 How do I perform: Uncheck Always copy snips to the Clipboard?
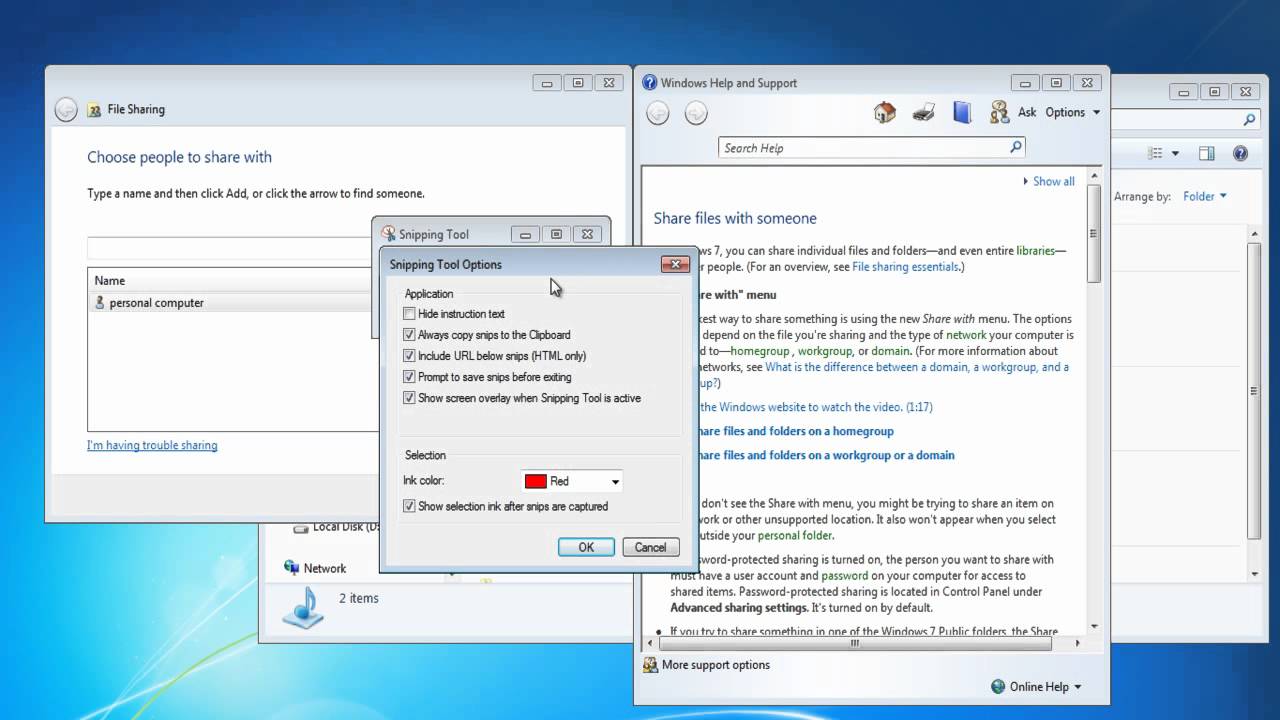pos(409,335)
